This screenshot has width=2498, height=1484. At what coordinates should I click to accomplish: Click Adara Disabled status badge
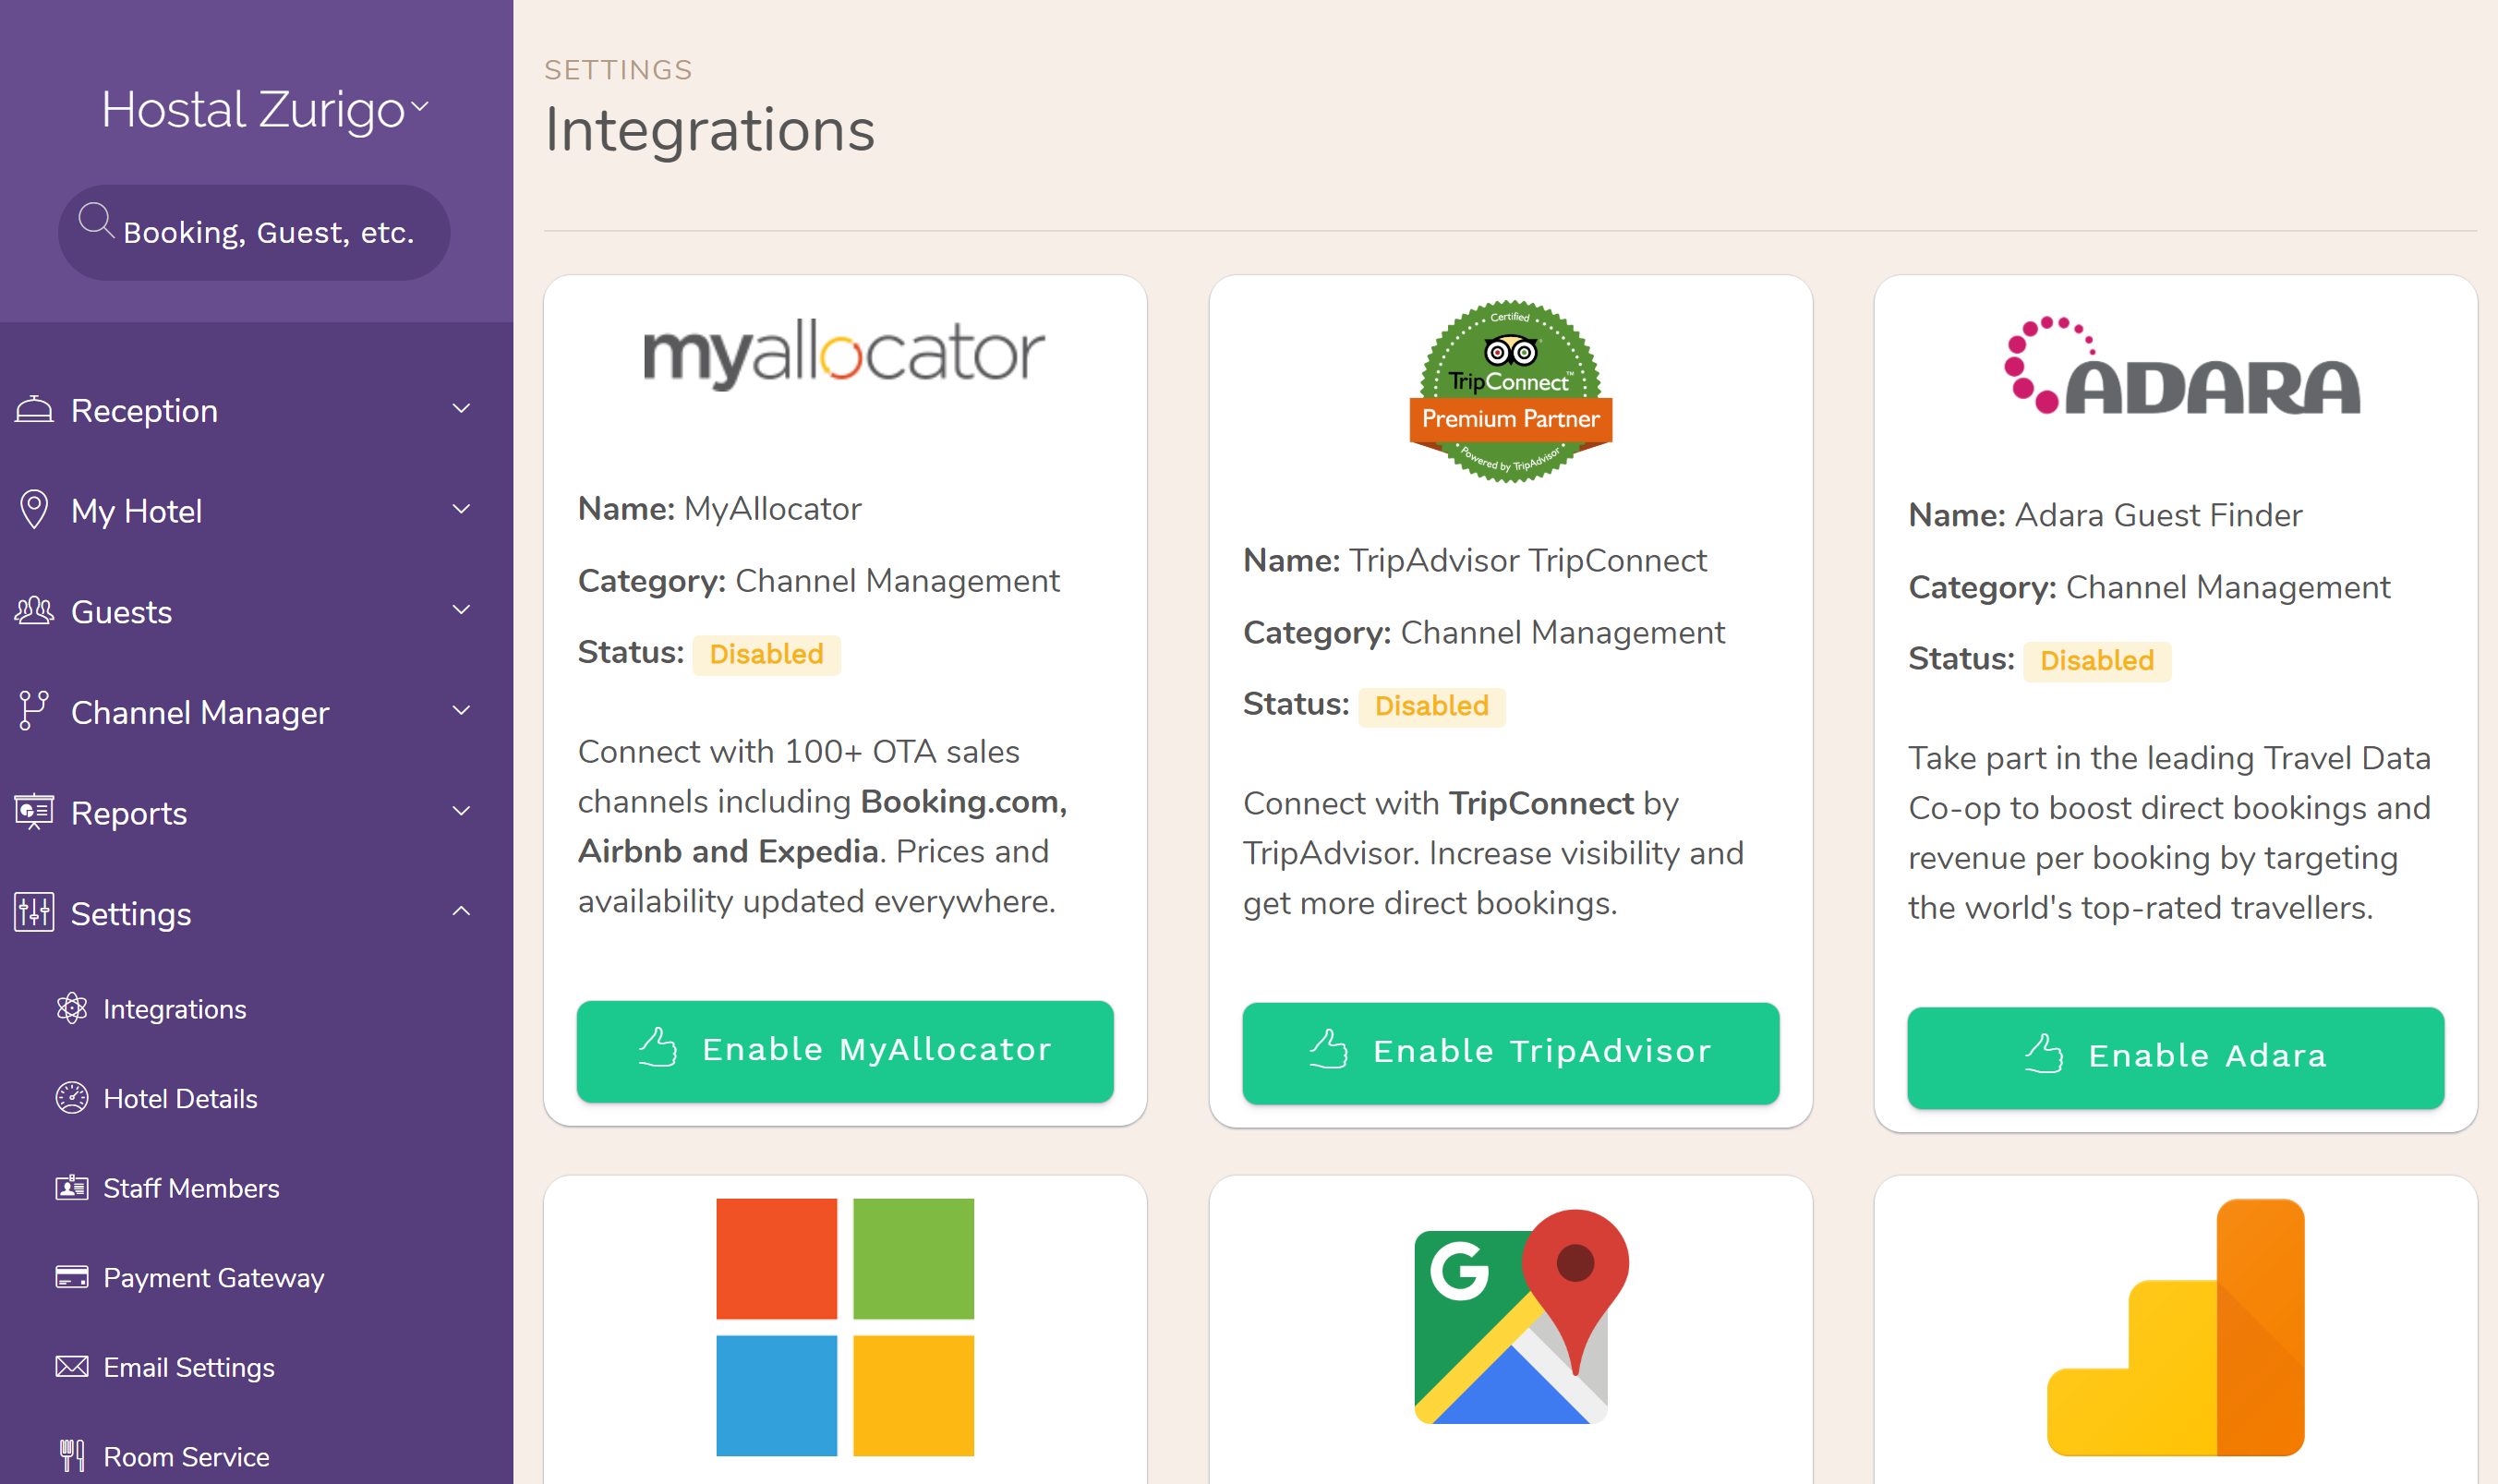point(2097,661)
